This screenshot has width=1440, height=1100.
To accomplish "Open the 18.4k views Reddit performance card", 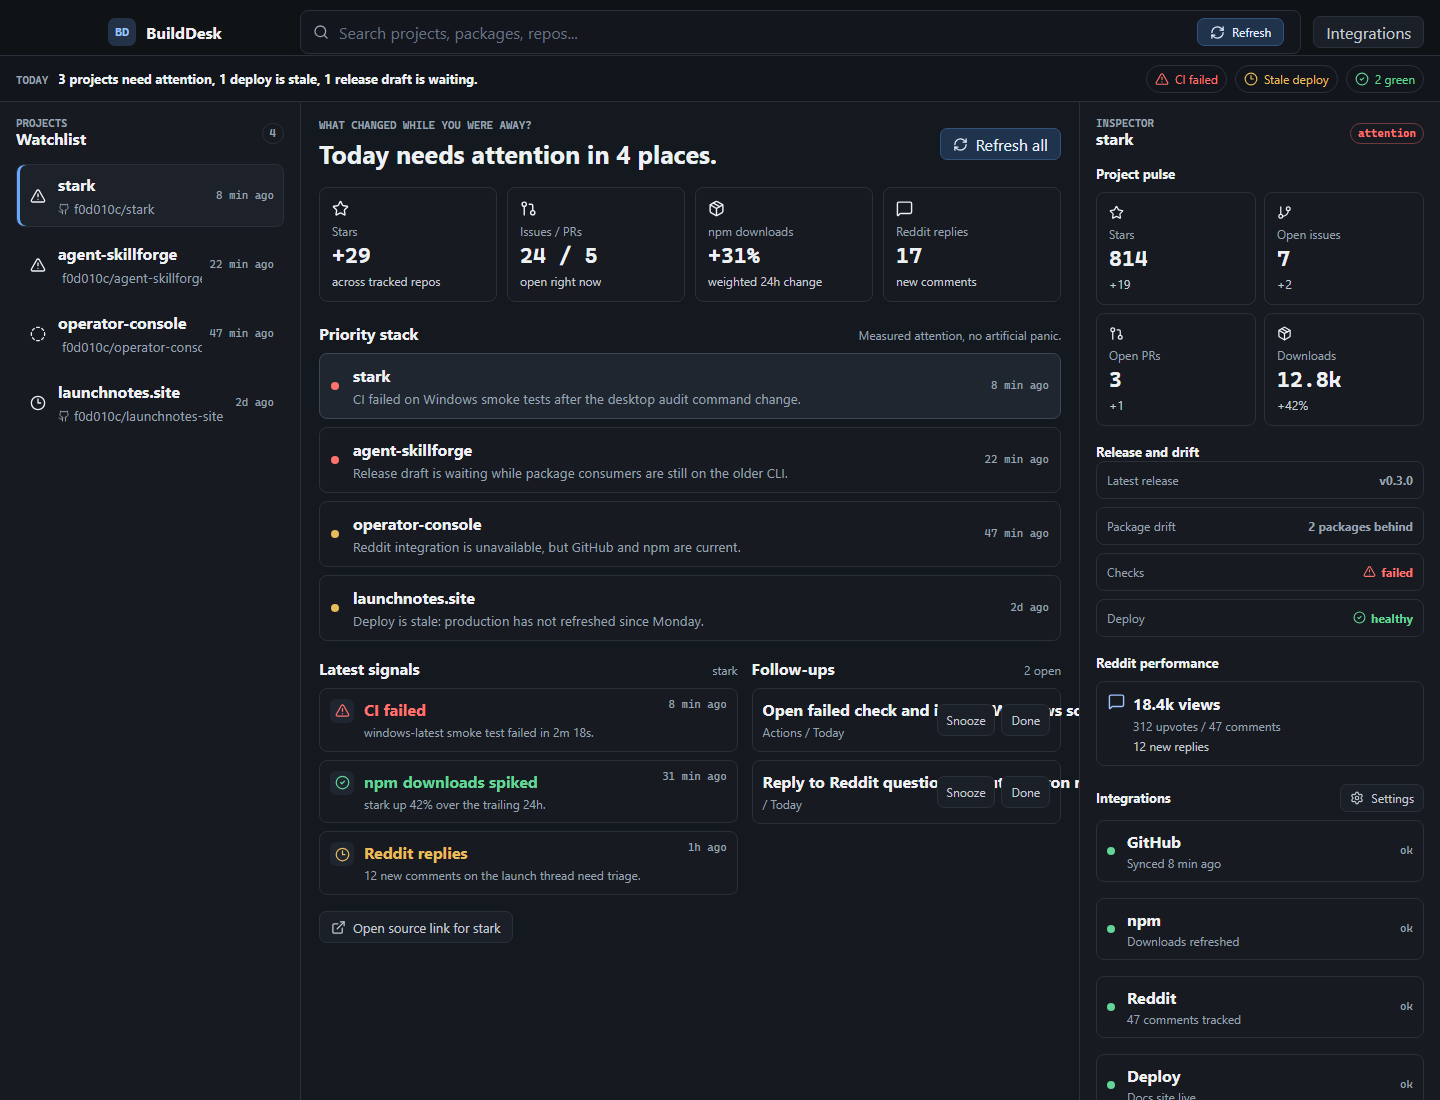I will (1260, 724).
